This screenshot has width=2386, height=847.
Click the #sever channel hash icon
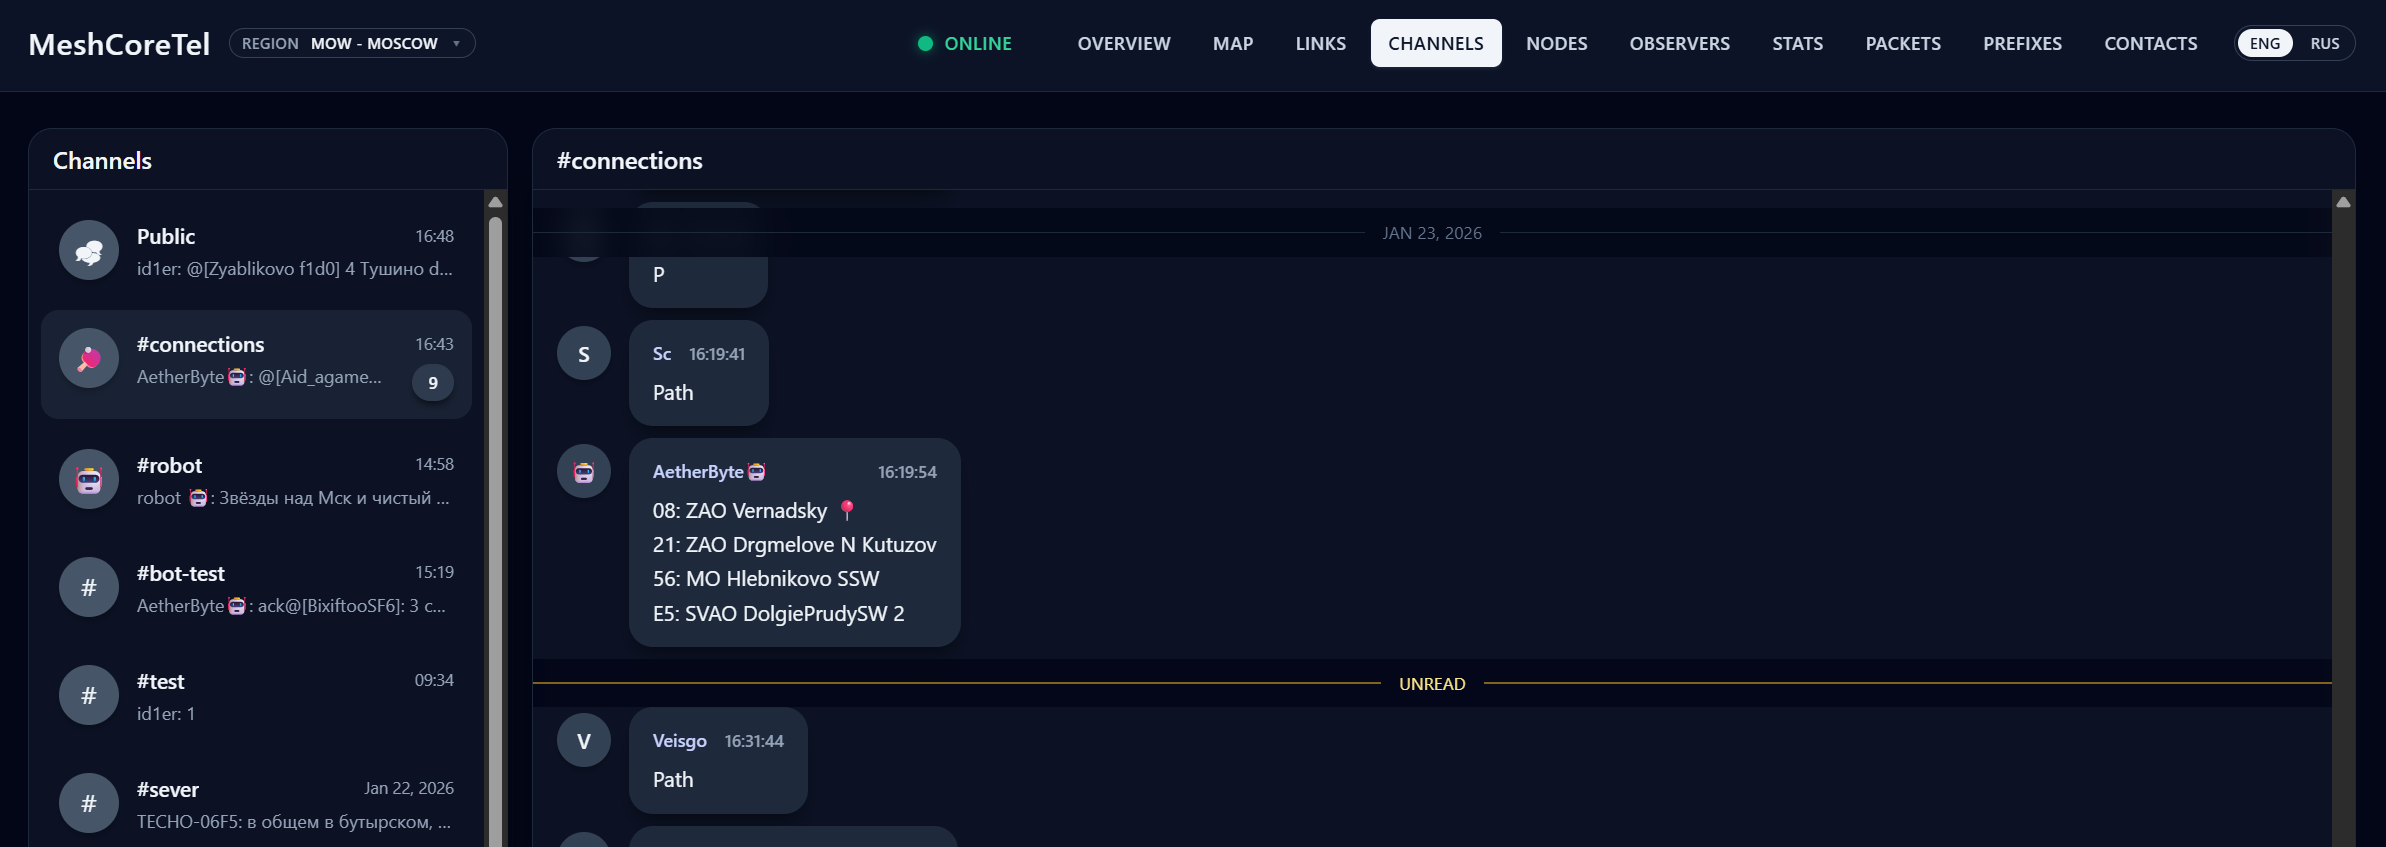pos(89,803)
